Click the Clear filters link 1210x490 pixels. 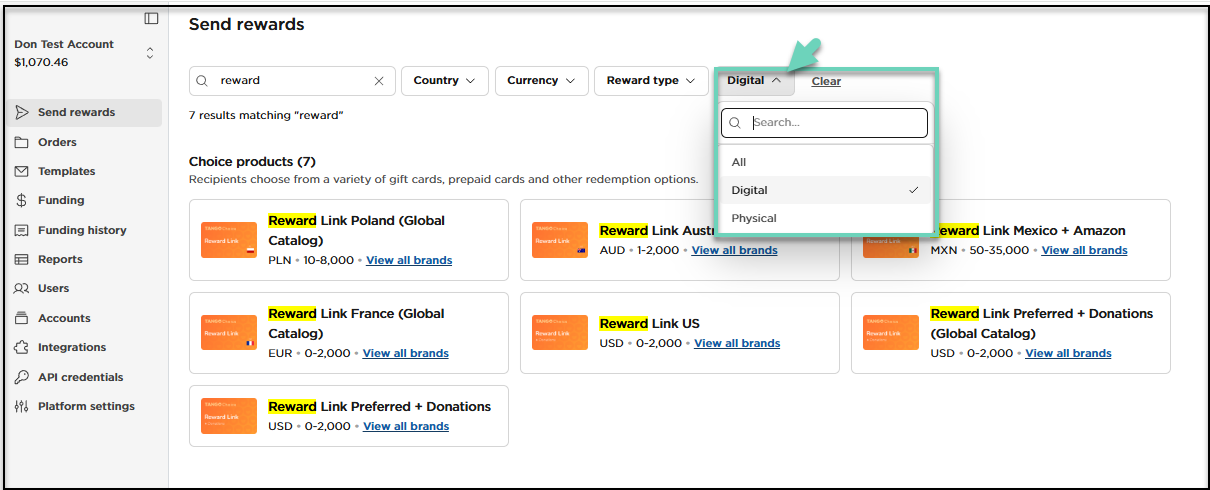(826, 81)
